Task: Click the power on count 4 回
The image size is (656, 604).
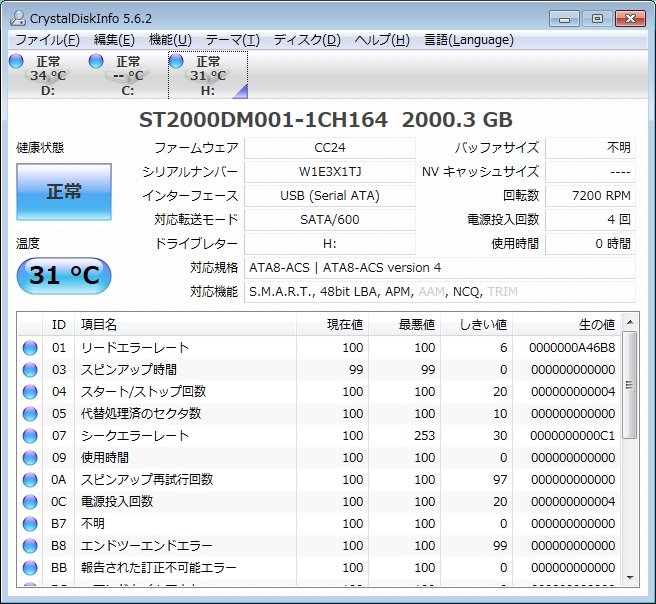Action: [590, 220]
